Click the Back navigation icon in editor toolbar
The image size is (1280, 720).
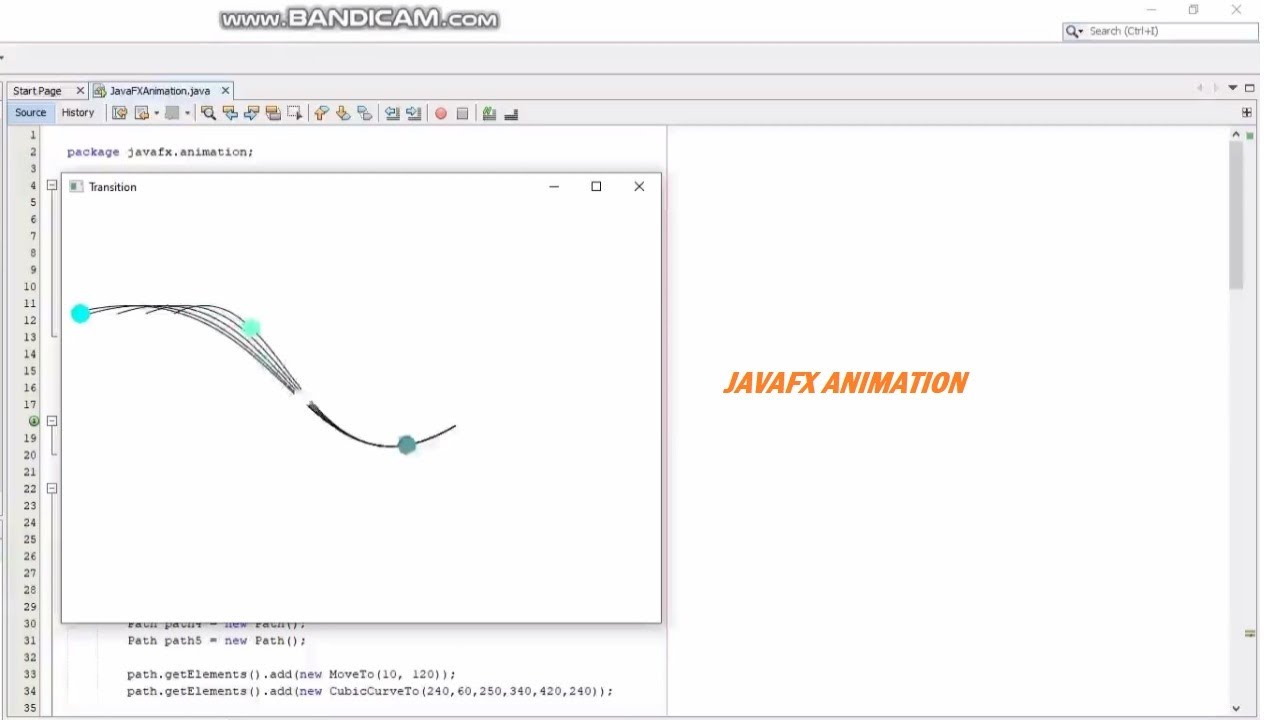pyautogui.click(x=141, y=113)
